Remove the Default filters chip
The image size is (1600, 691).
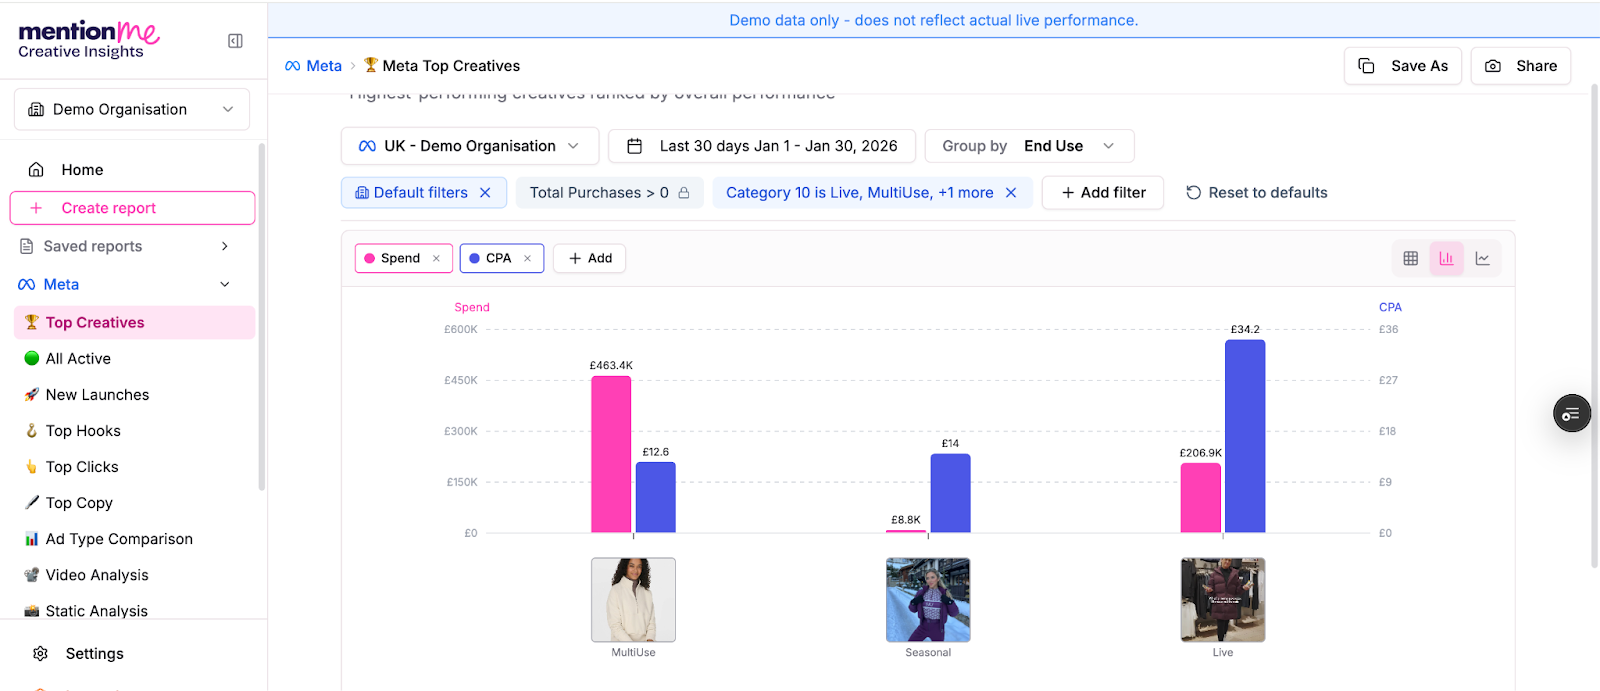[485, 193]
